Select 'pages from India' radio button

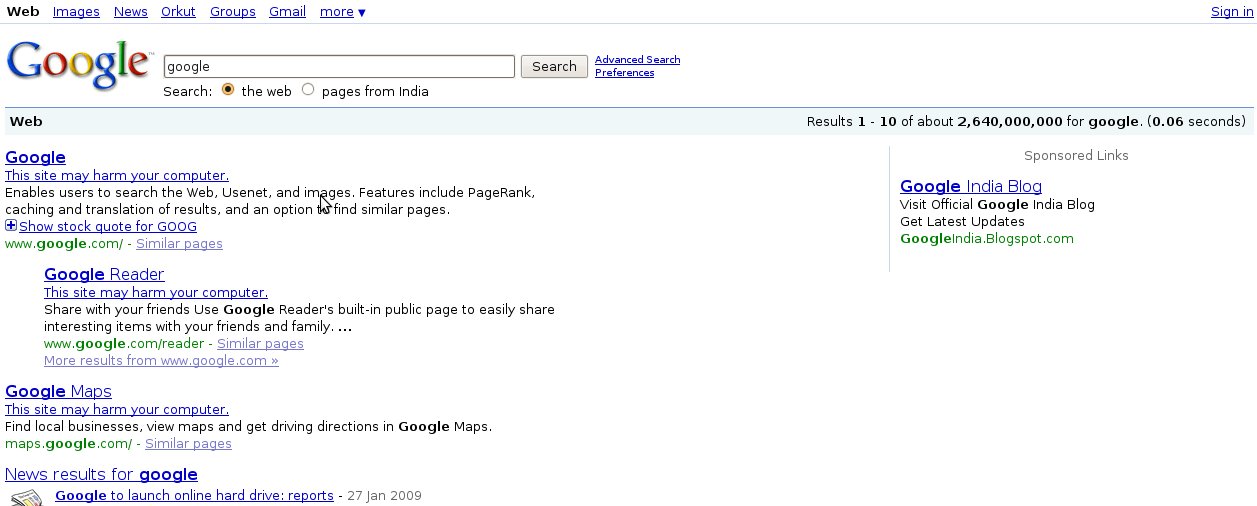(308, 90)
